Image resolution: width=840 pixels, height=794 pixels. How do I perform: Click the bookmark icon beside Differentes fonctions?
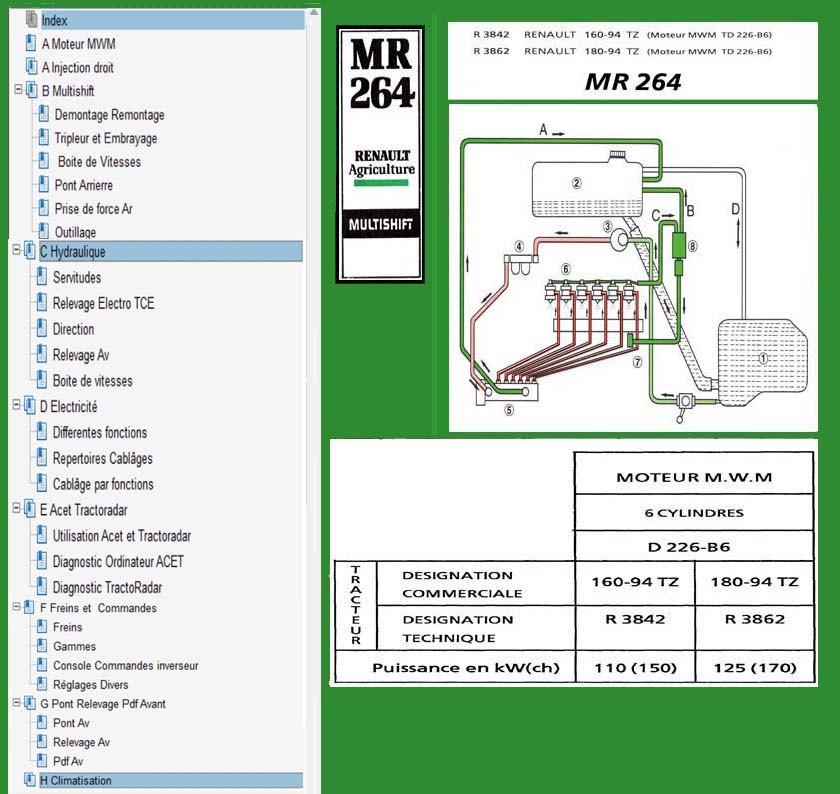click(x=41, y=432)
